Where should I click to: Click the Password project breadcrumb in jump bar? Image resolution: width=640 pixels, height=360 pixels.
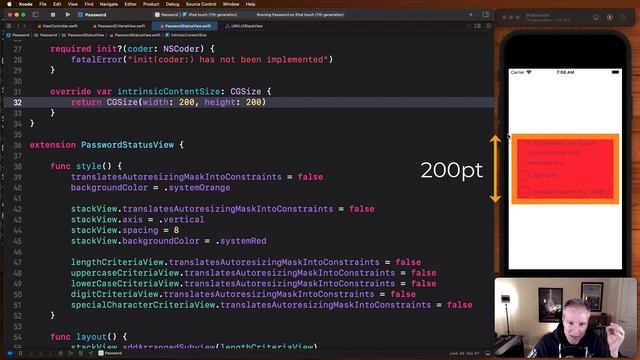18,35
